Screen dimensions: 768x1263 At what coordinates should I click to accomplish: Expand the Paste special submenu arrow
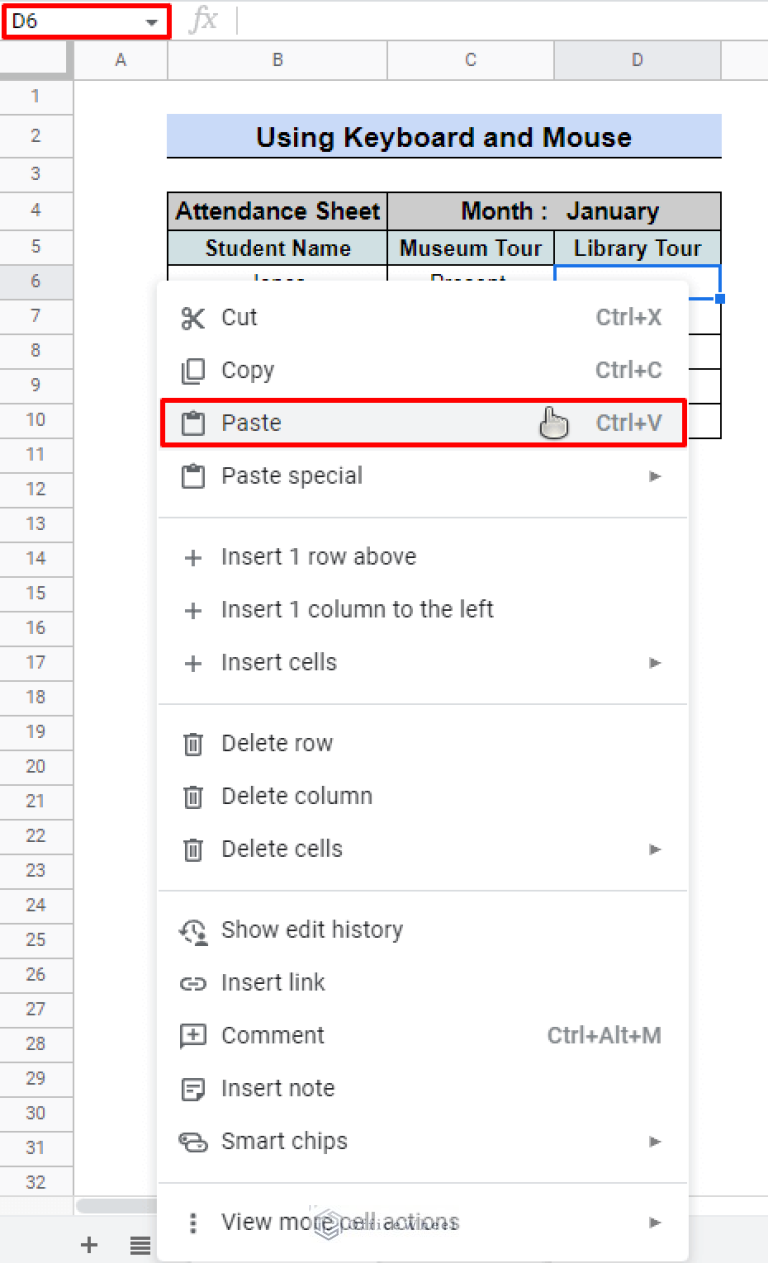click(655, 476)
